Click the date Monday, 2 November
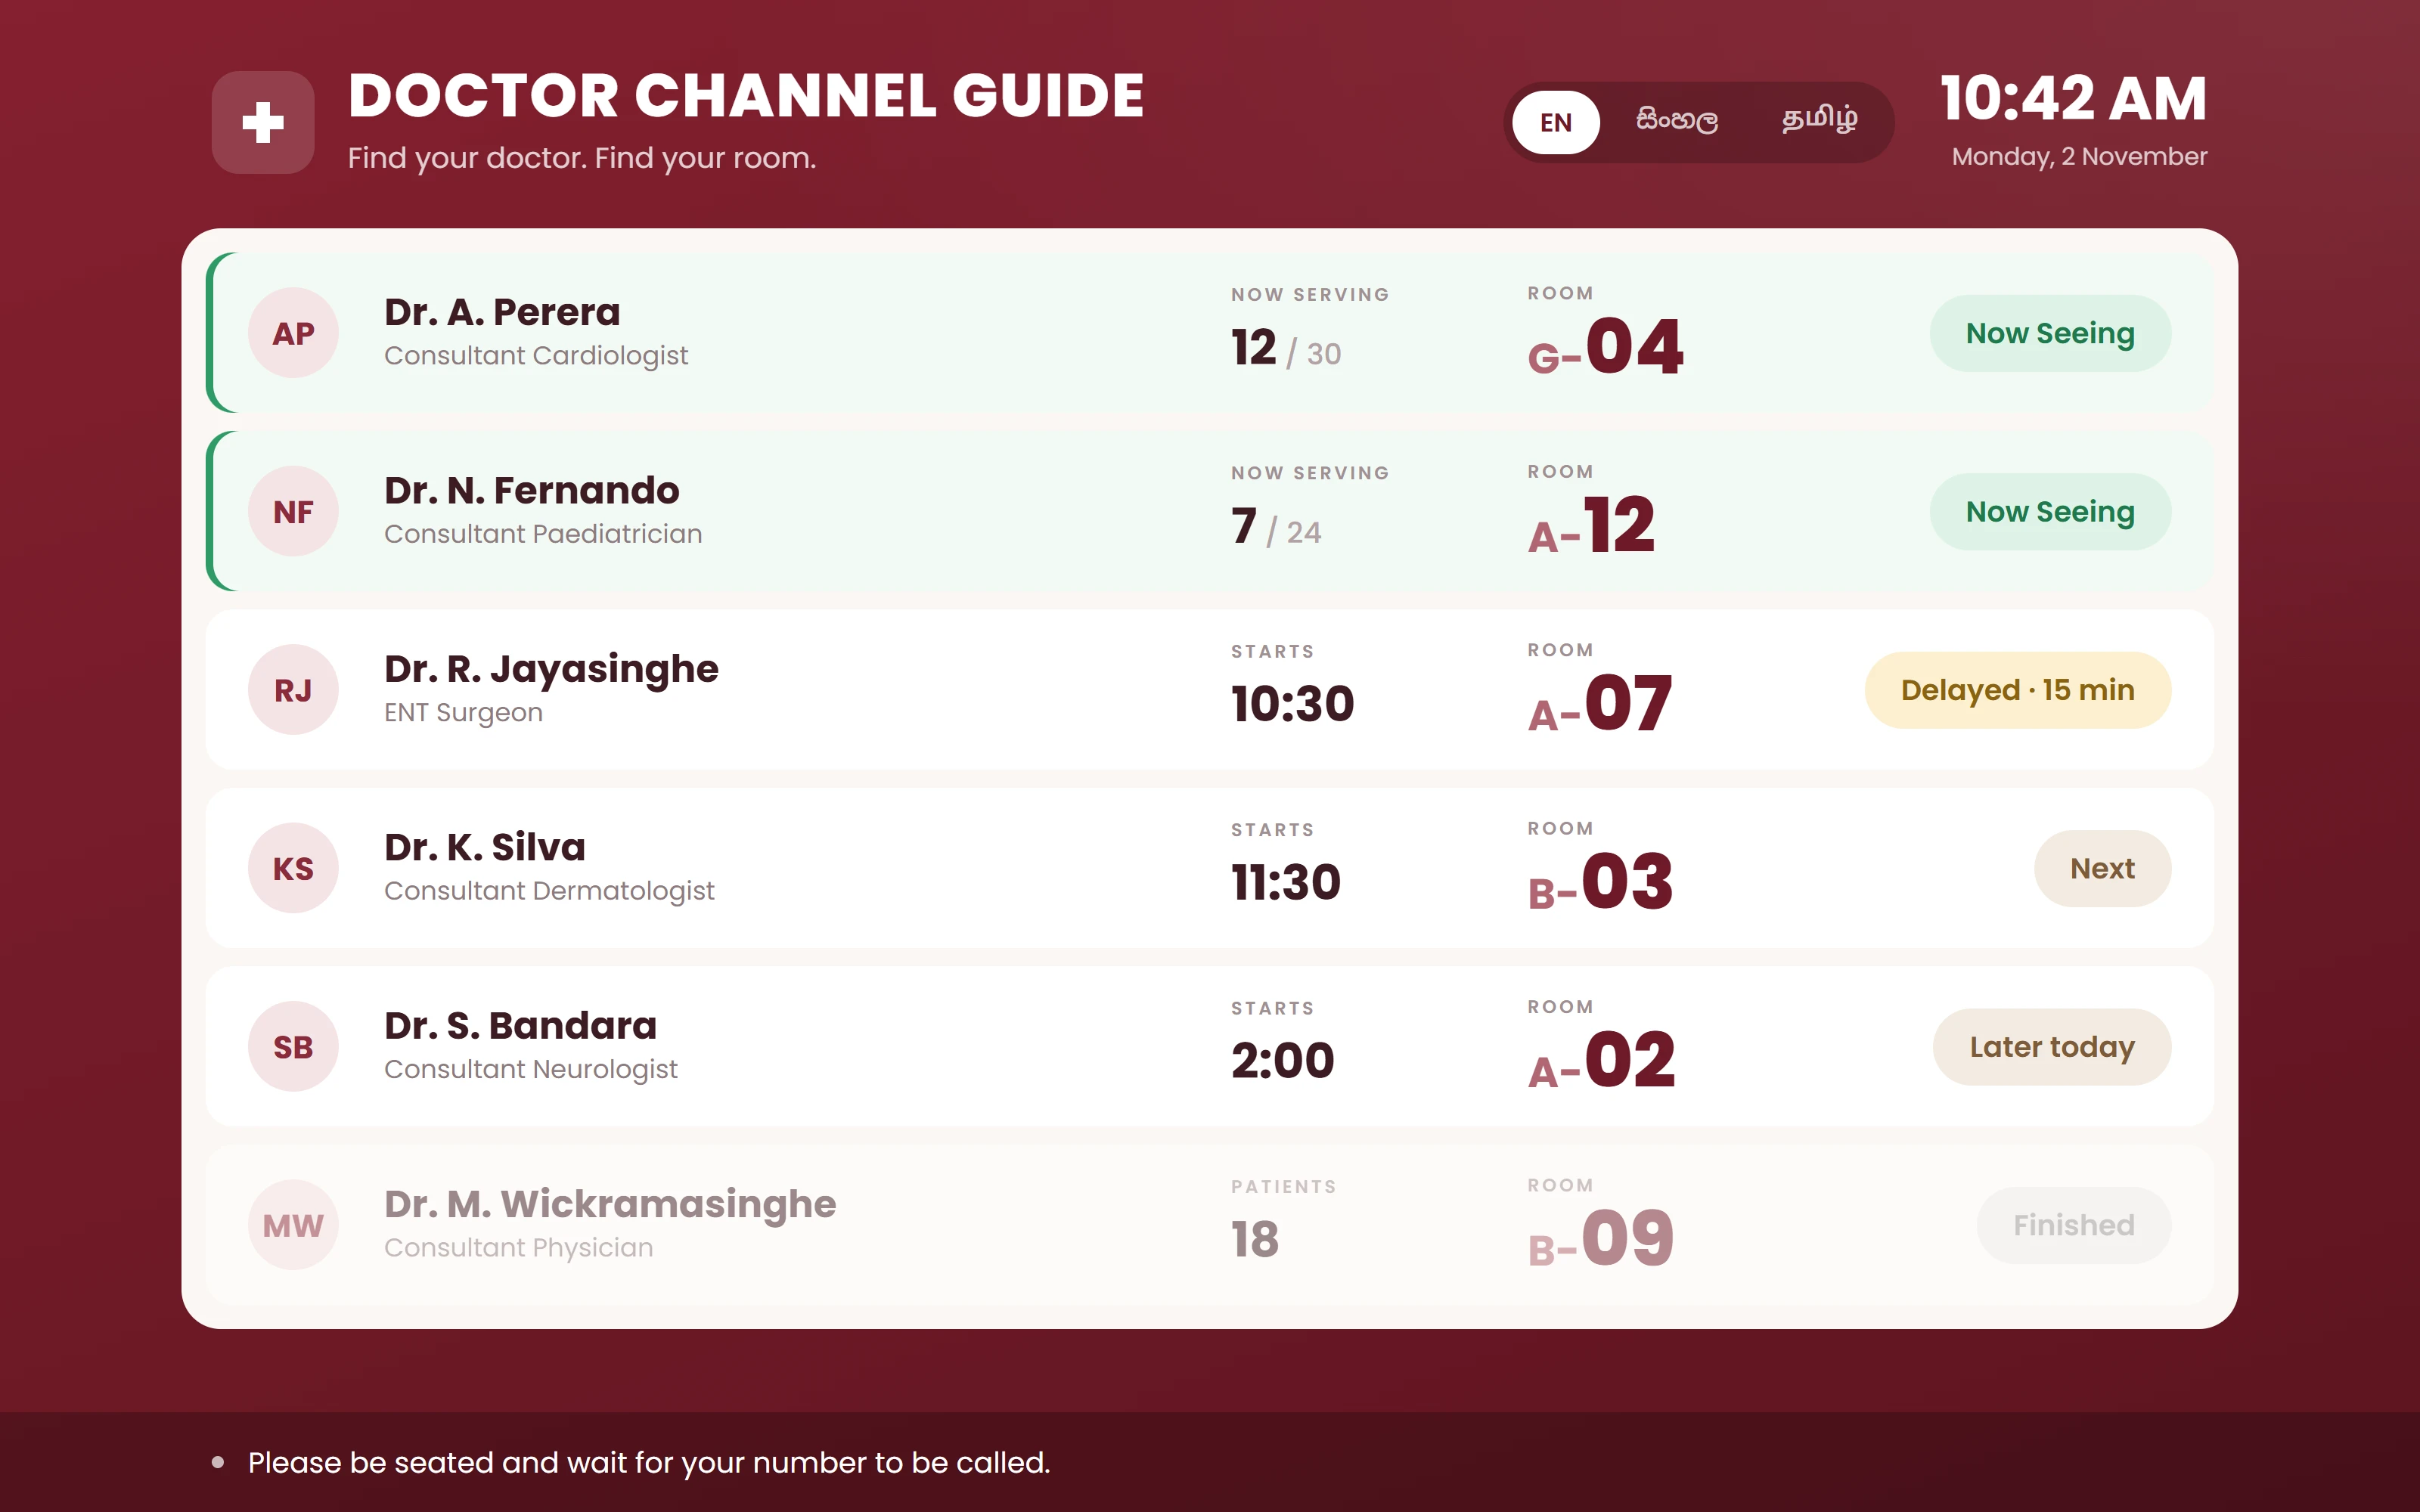Image resolution: width=2420 pixels, height=1512 pixels. (x=2079, y=157)
